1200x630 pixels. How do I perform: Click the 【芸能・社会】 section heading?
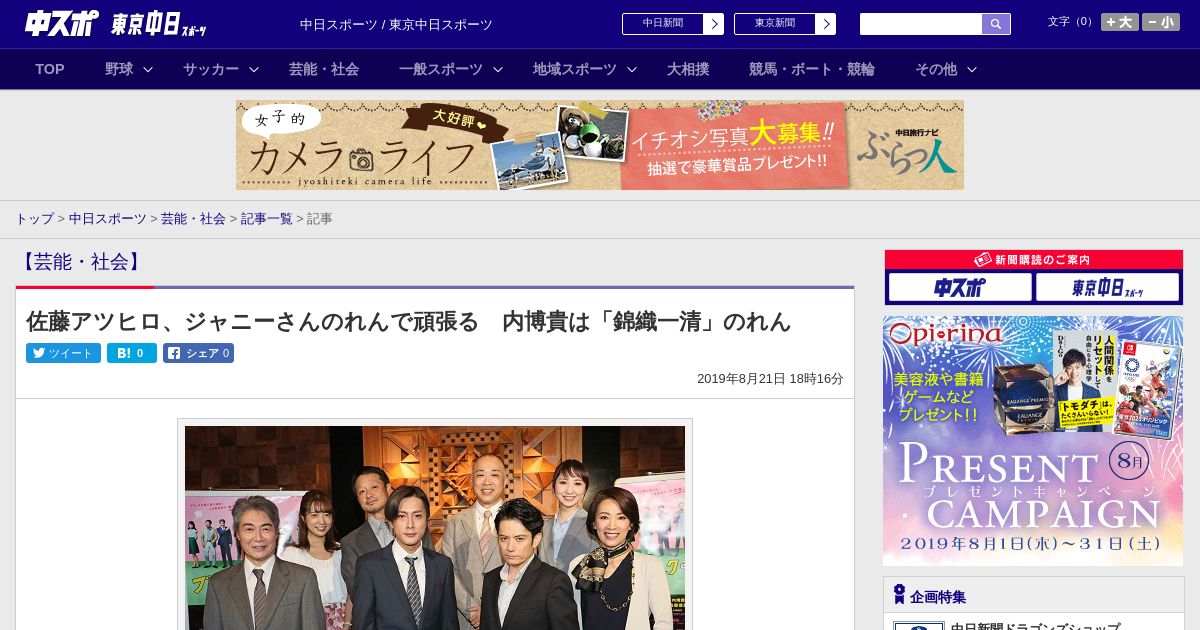tap(81, 262)
